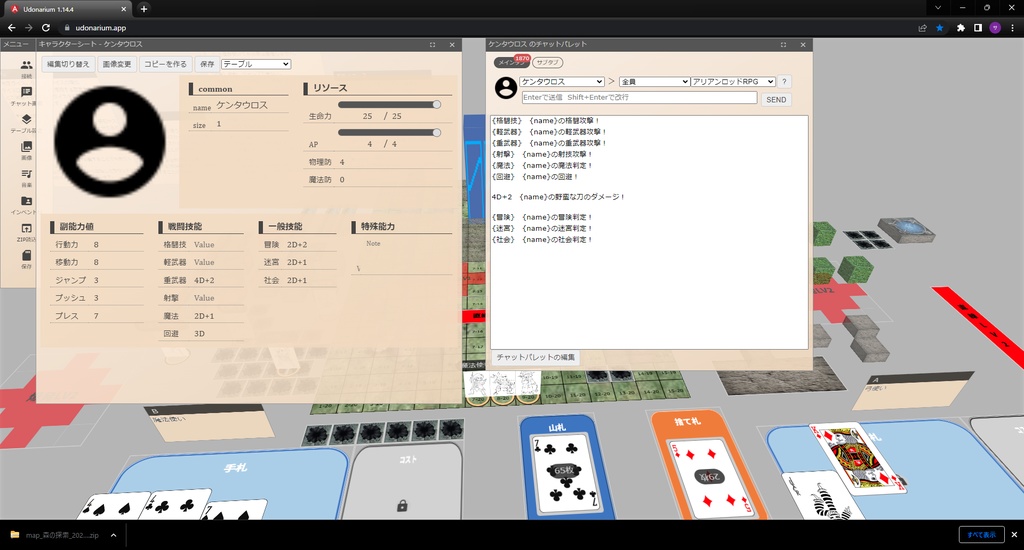Open the テーブル location dropdown
Screen dimensions: 1024x550
[256, 64]
